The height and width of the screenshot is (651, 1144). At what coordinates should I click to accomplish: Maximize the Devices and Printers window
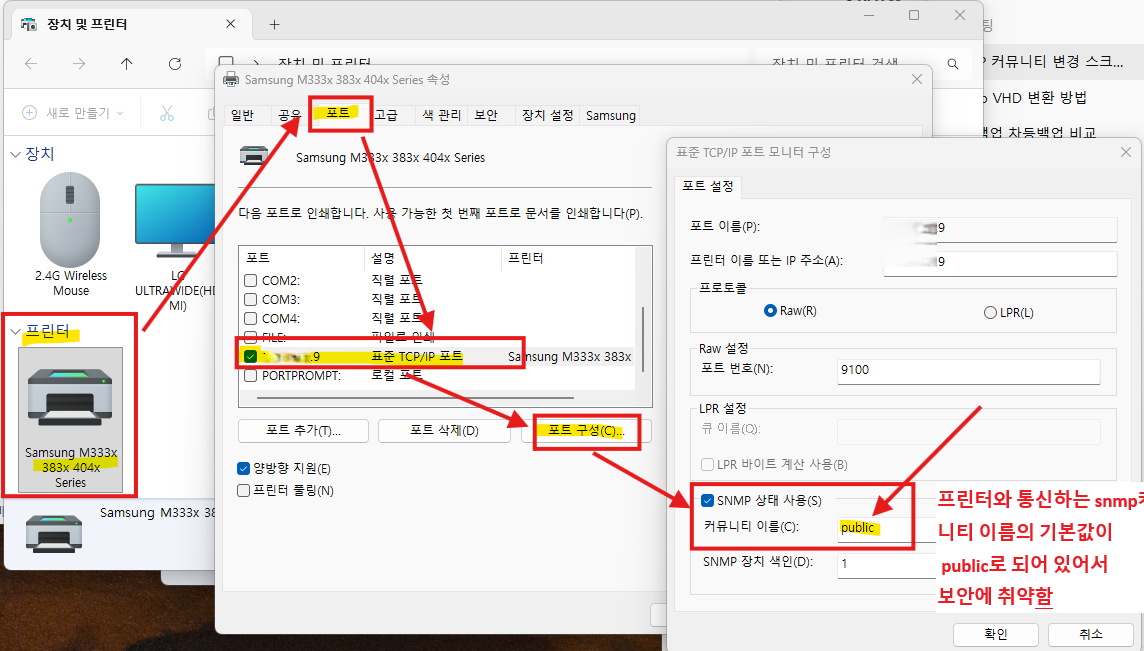914,15
